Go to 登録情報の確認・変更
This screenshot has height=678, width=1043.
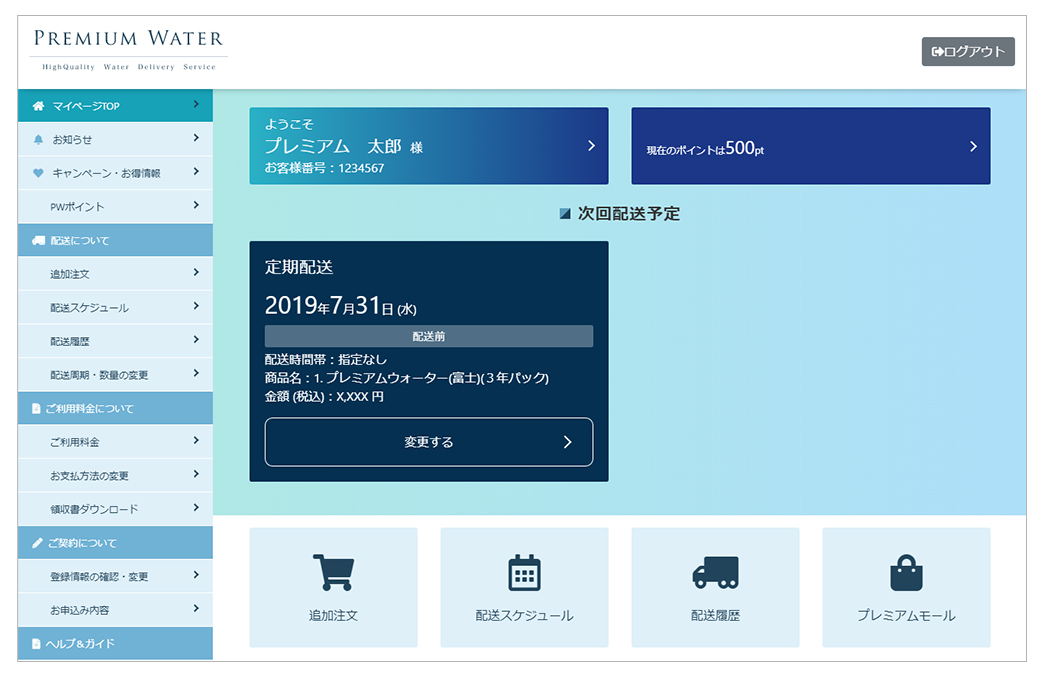[115, 577]
